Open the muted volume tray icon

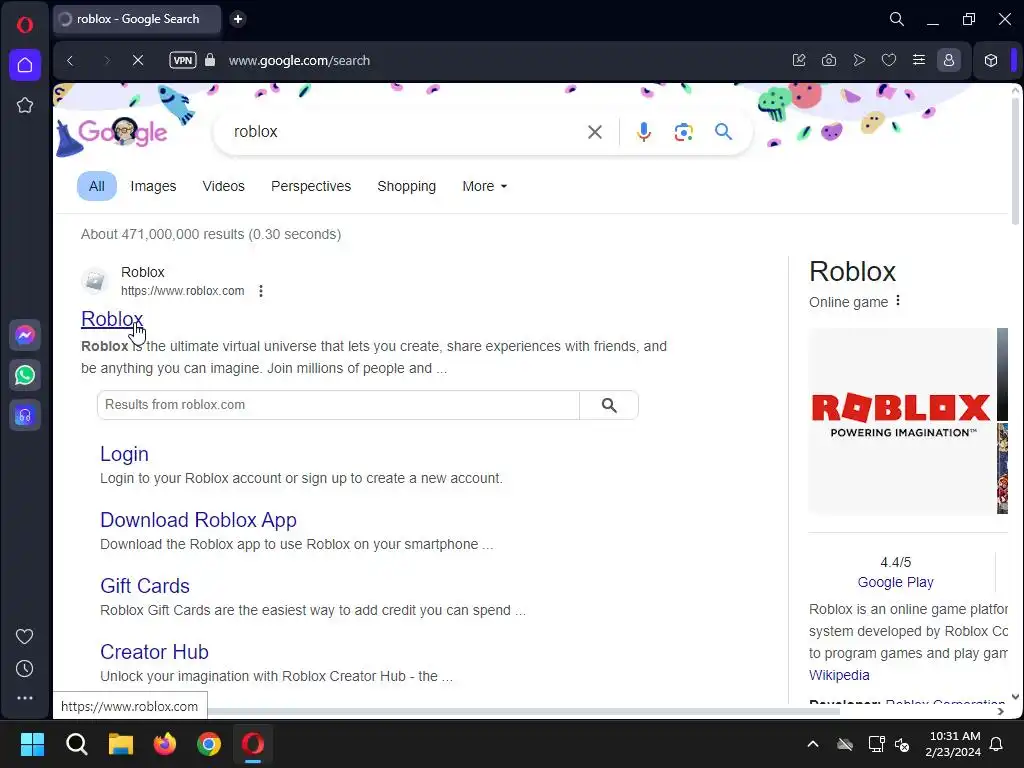click(x=902, y=744)
